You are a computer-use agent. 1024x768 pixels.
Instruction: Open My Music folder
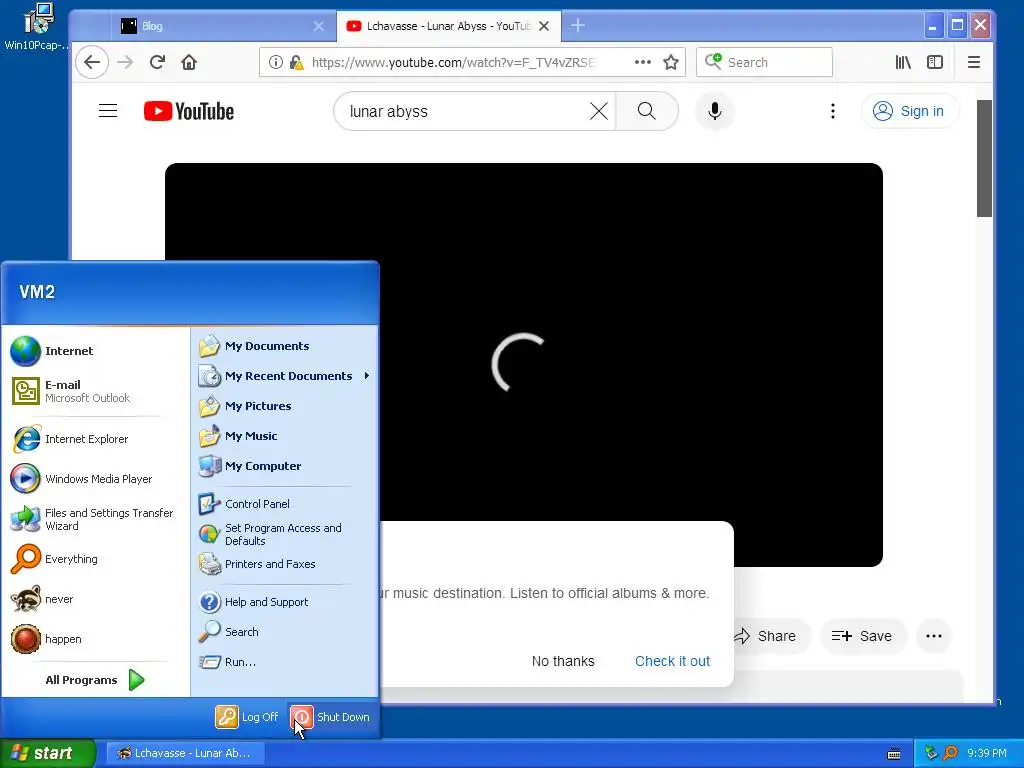coord(238,436)
